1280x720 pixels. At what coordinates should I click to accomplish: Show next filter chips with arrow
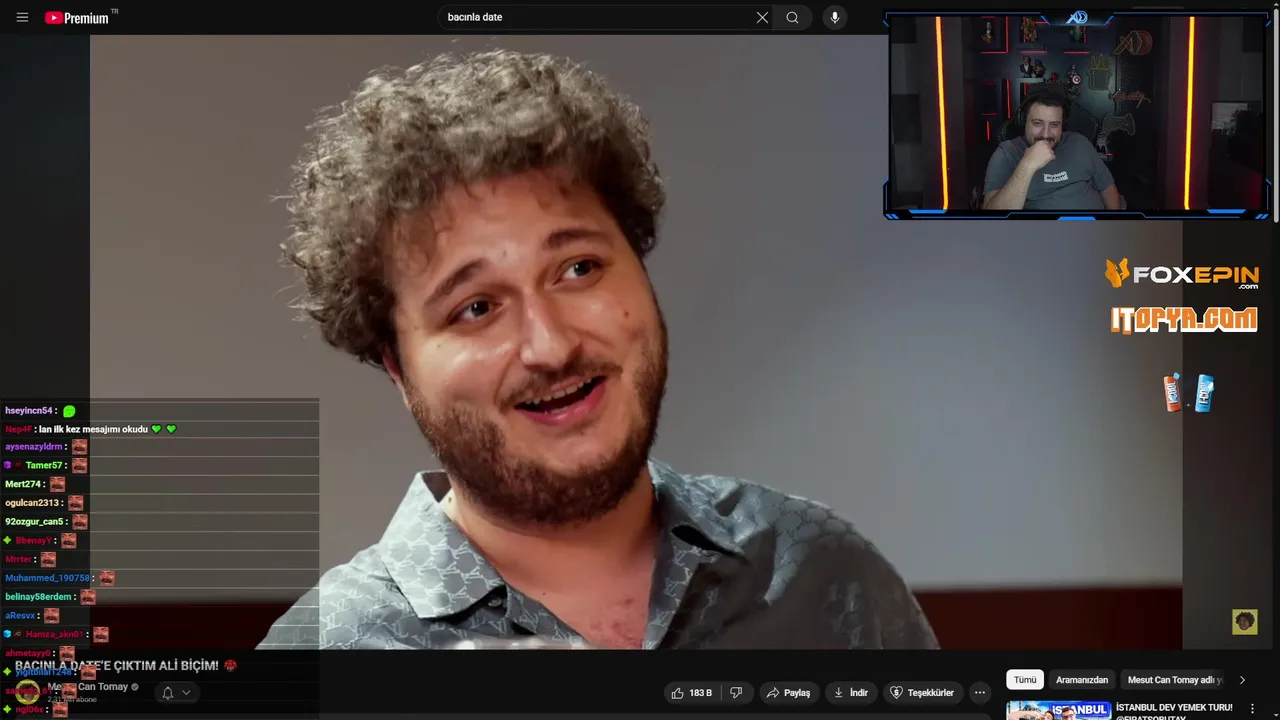(x=1242, y=680)
